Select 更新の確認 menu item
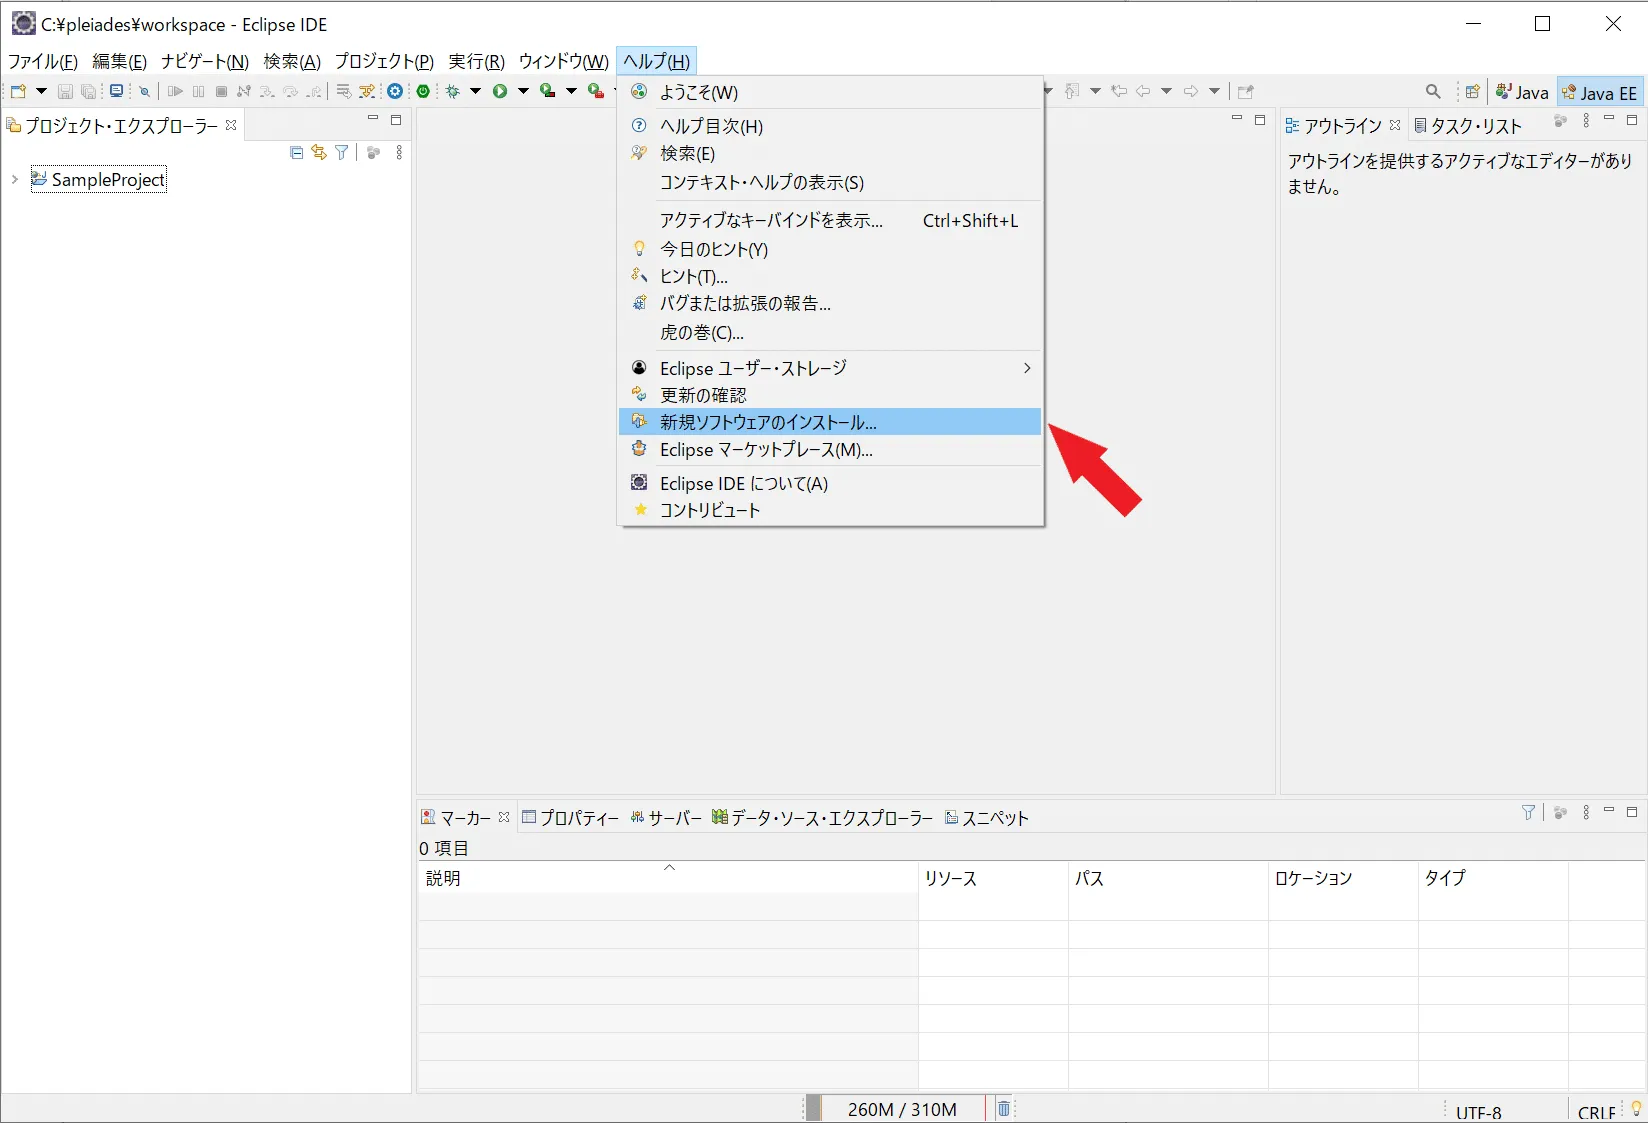Screen dimensions: 1648x1123 pyautogui.click(x=831, y=395)
